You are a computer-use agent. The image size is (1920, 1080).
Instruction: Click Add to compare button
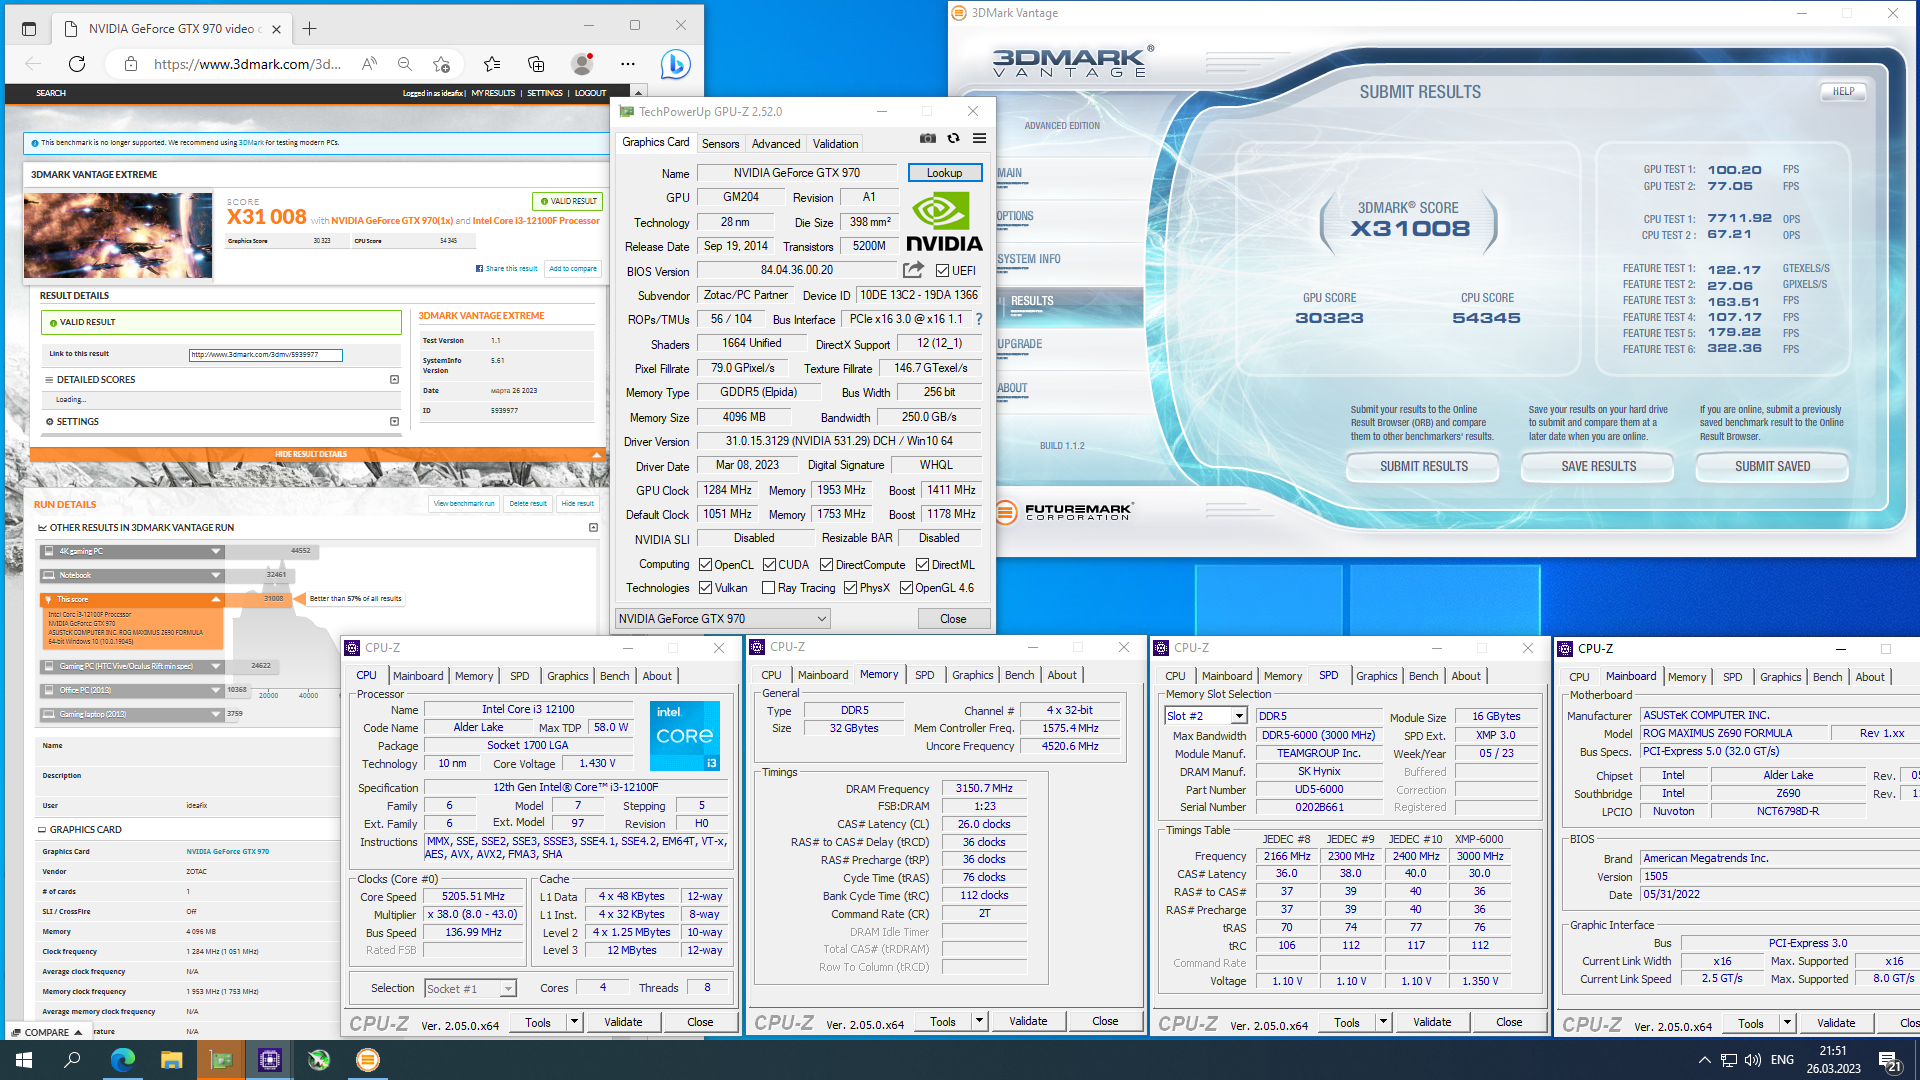click(x=573, y=269)
